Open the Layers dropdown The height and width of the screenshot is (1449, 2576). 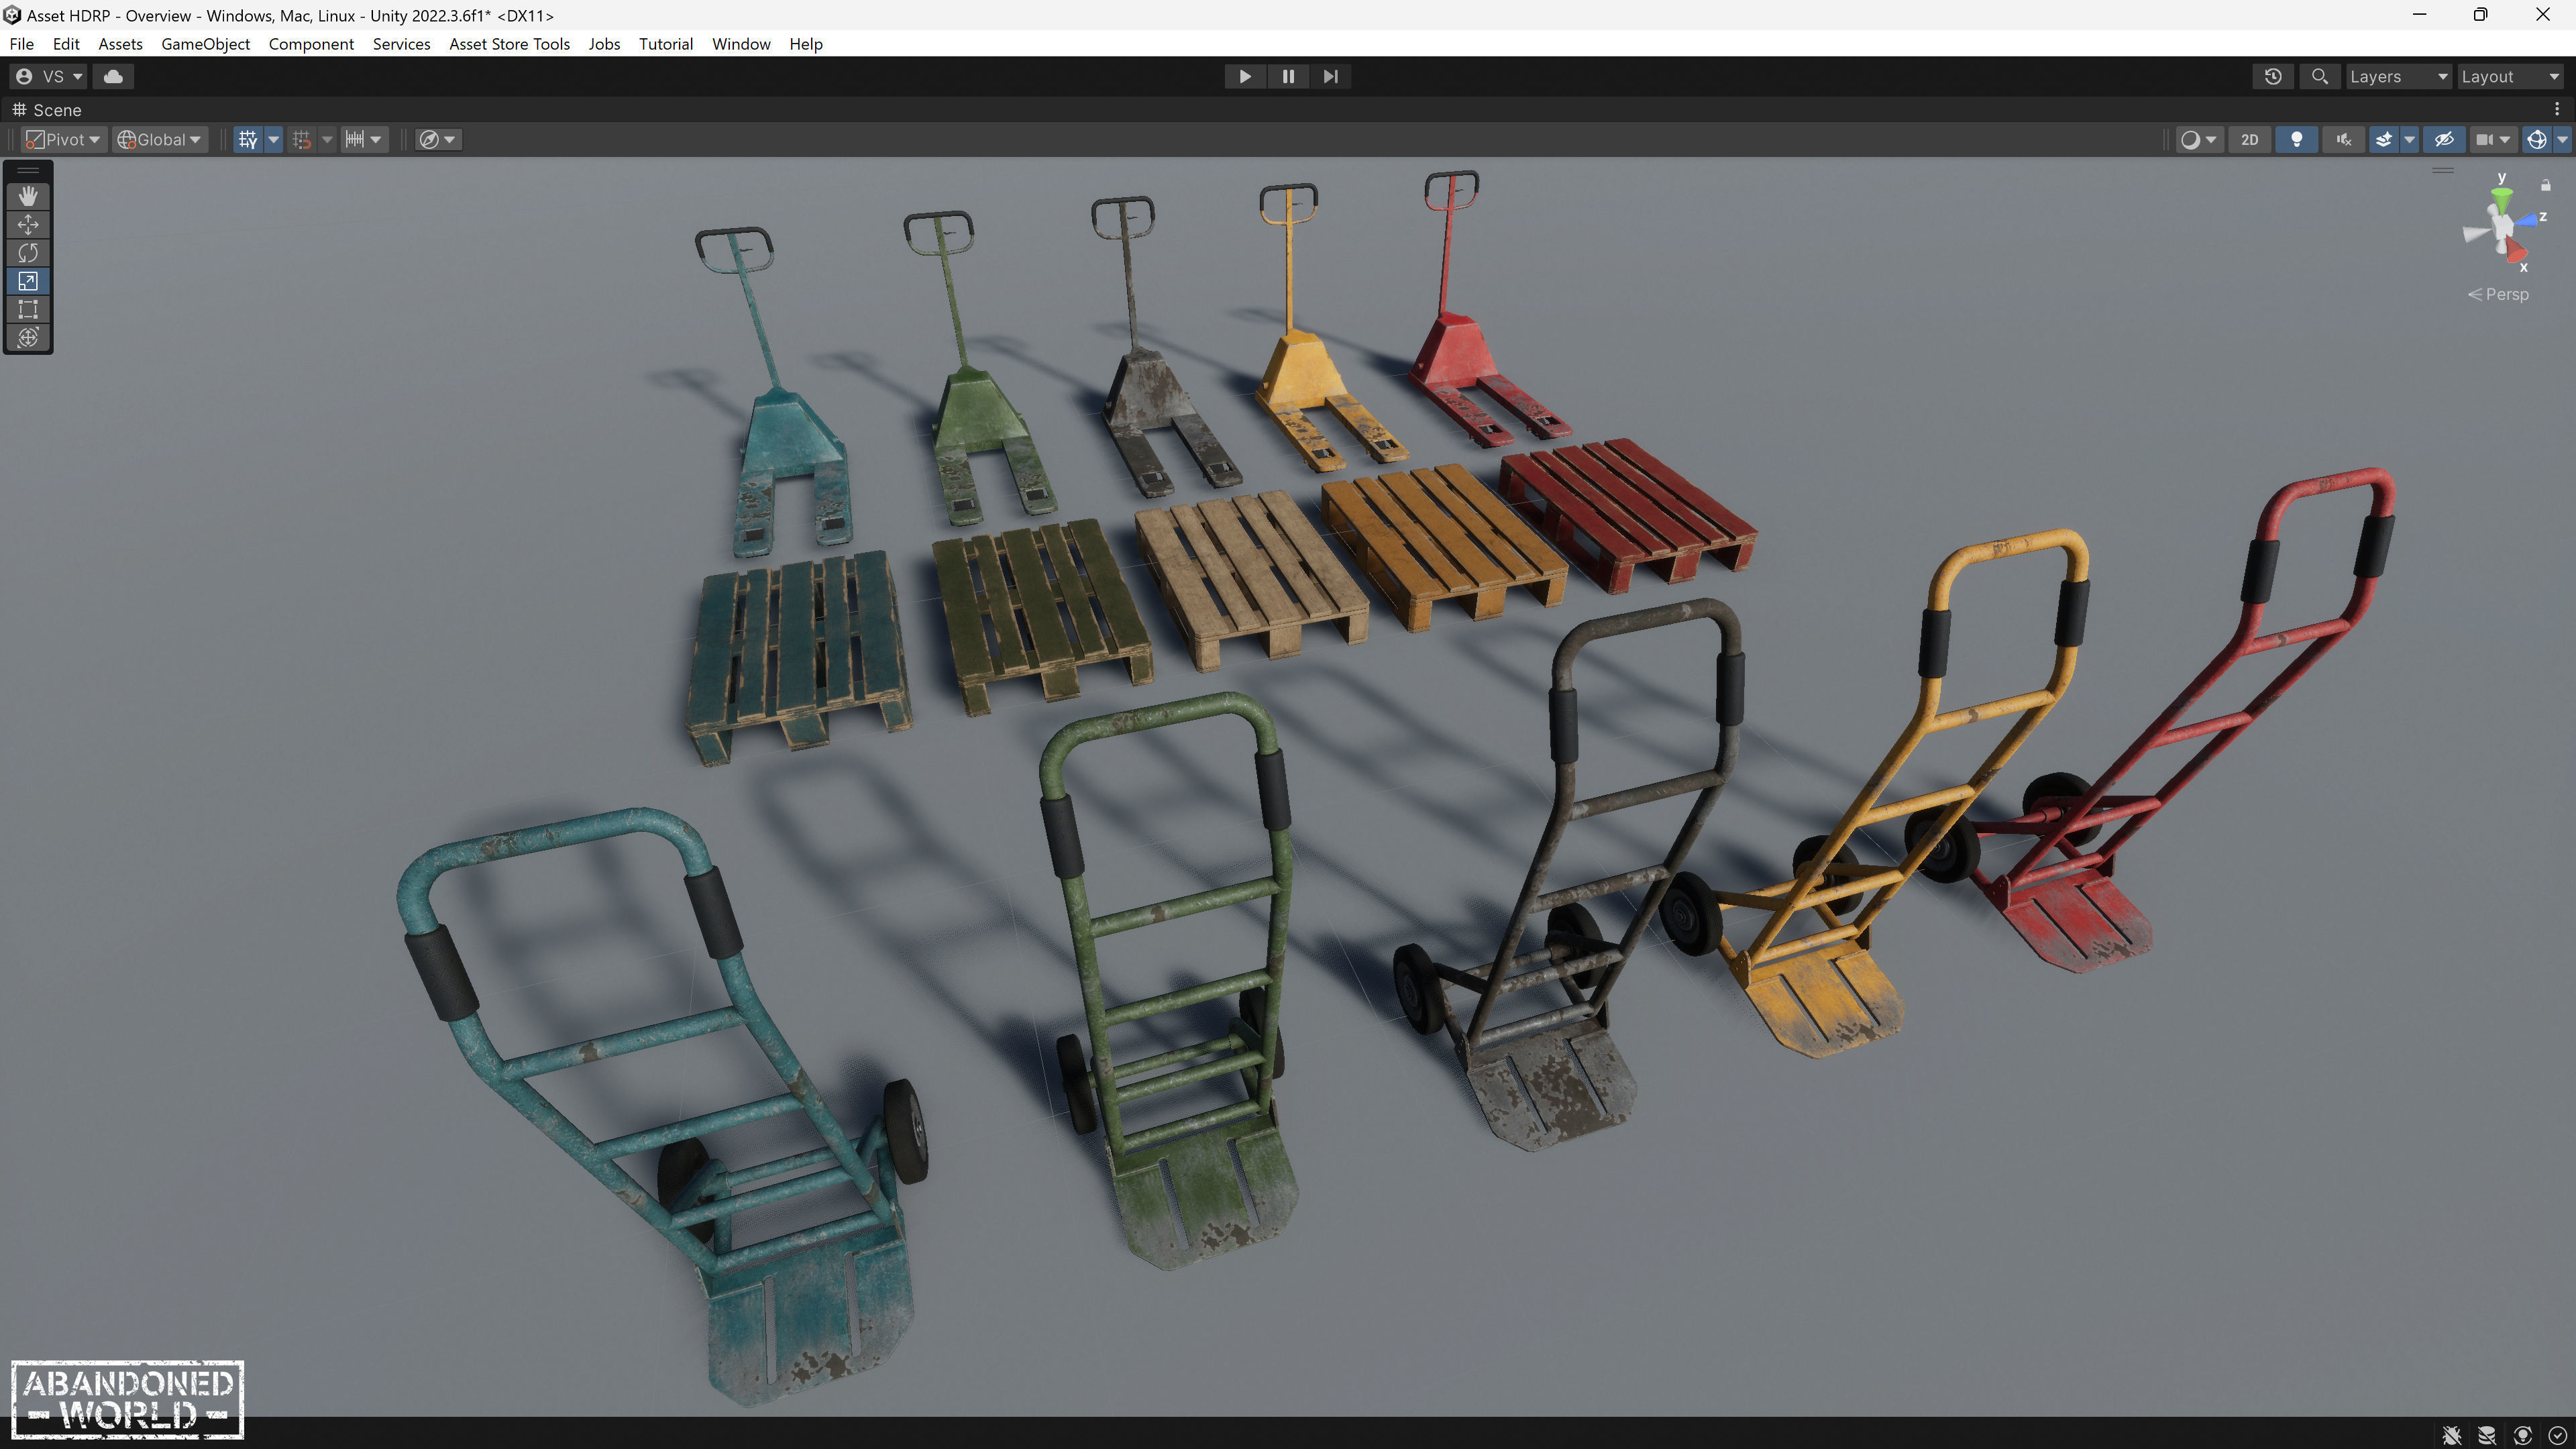click(2397, 76)
